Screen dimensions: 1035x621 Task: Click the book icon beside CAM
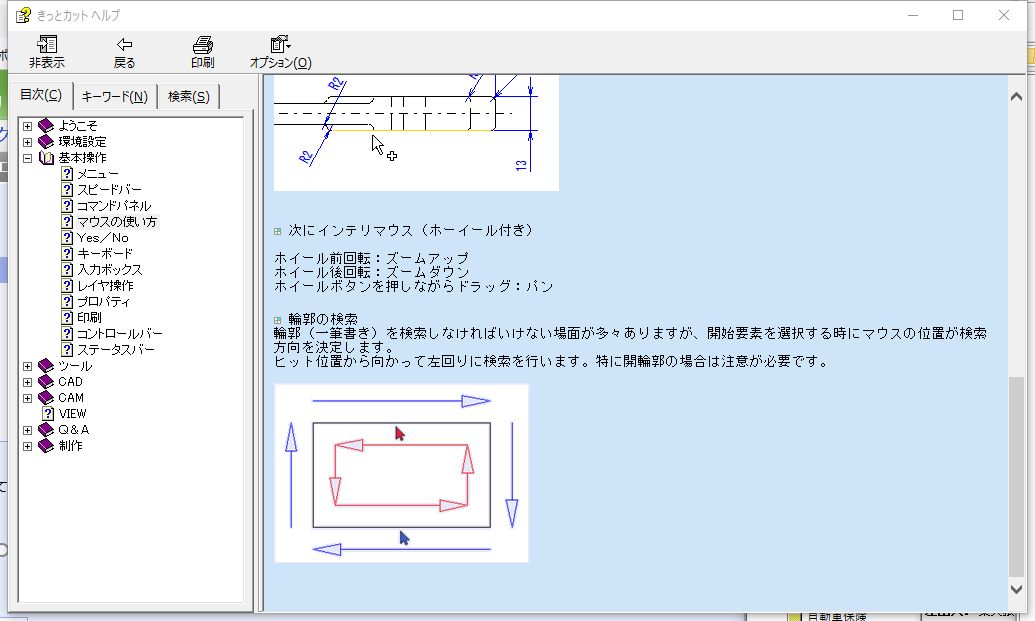(x=46, y=397)
